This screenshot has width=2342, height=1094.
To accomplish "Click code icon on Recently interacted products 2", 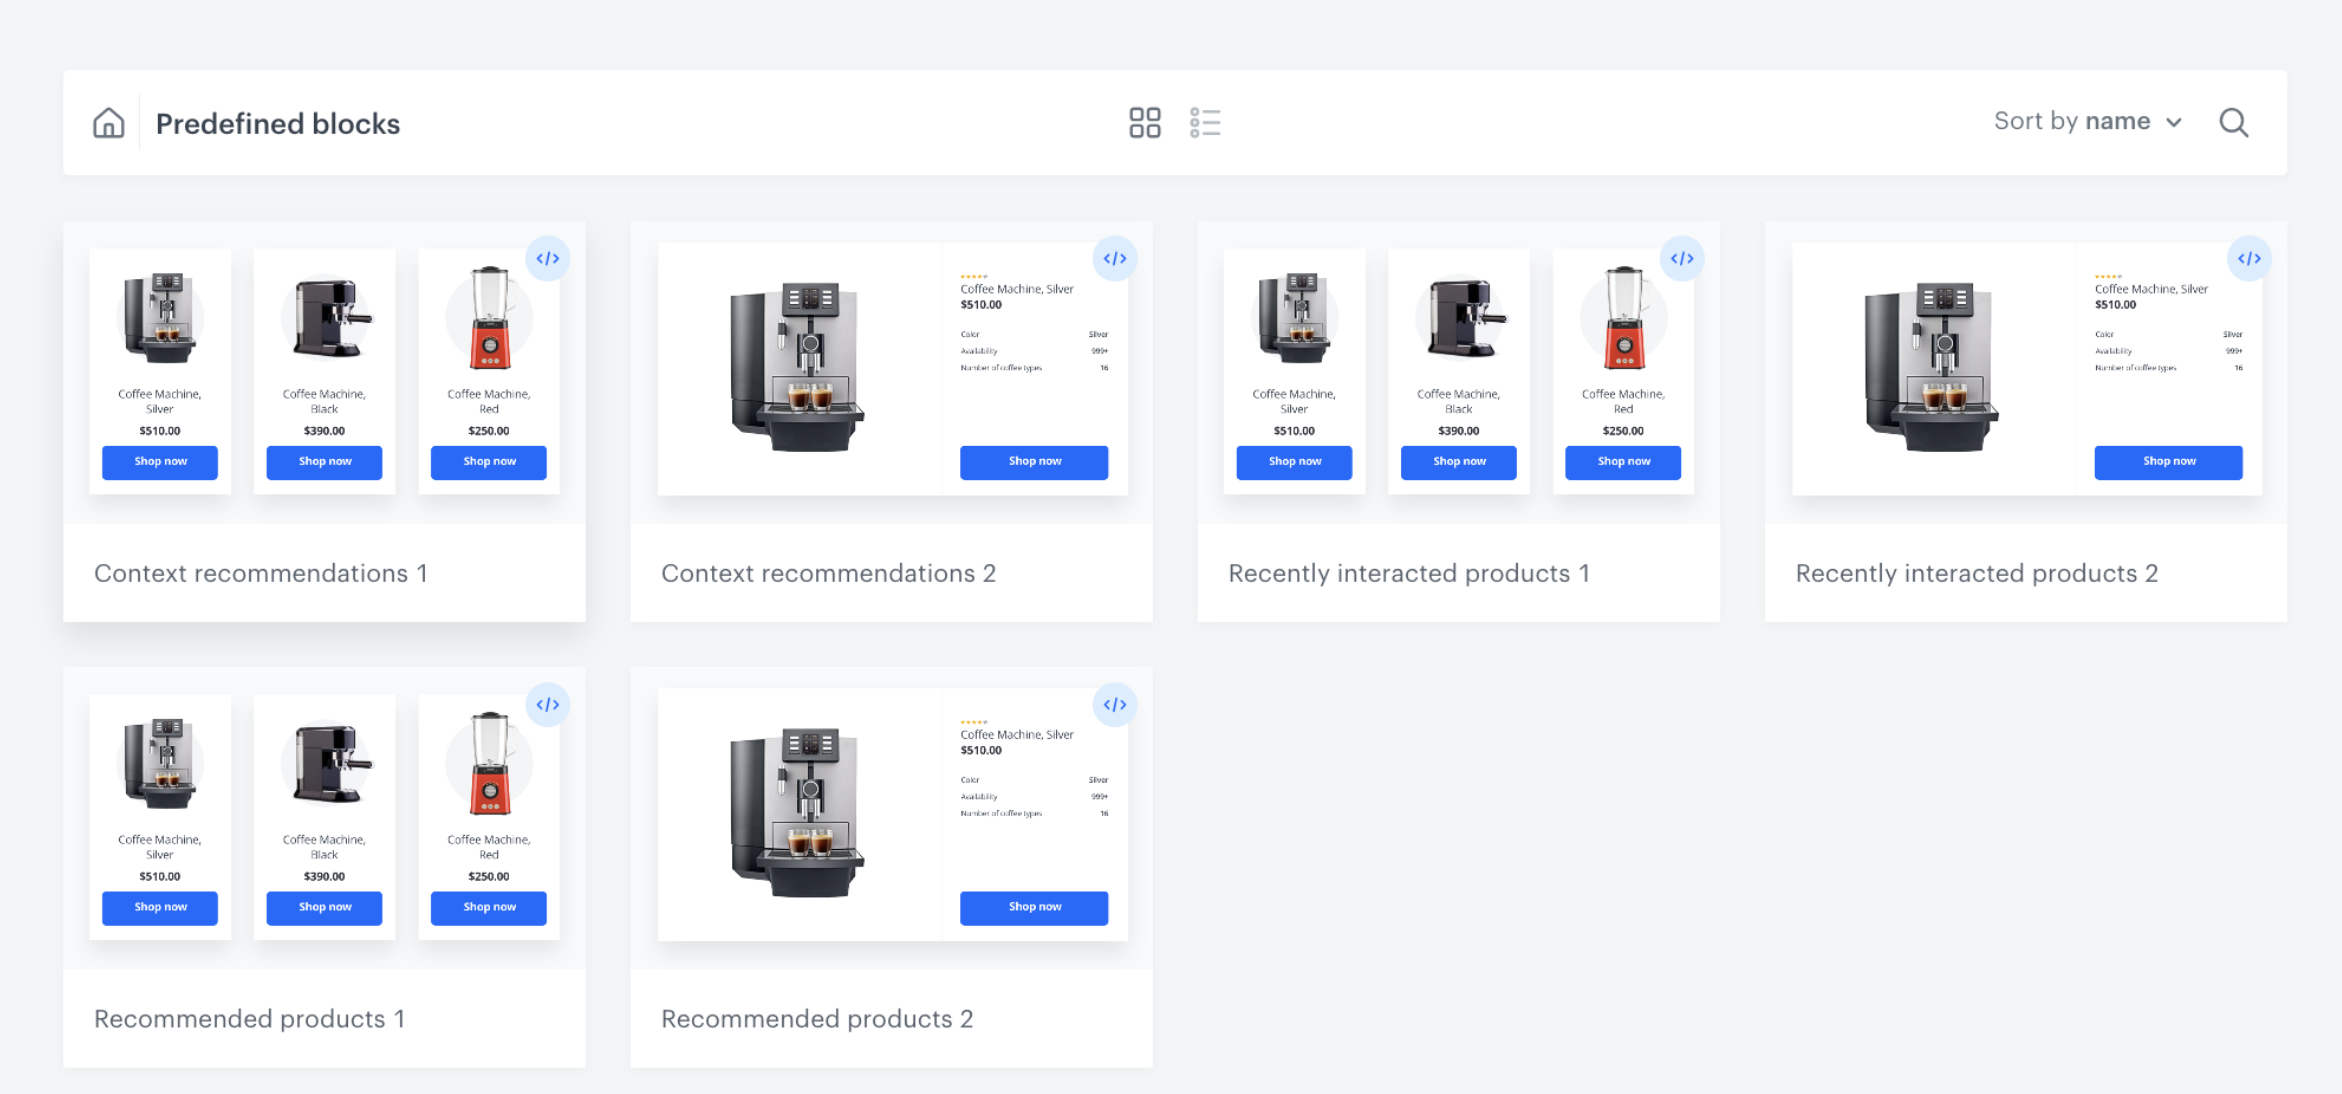I will click(x=2249, y=259).
